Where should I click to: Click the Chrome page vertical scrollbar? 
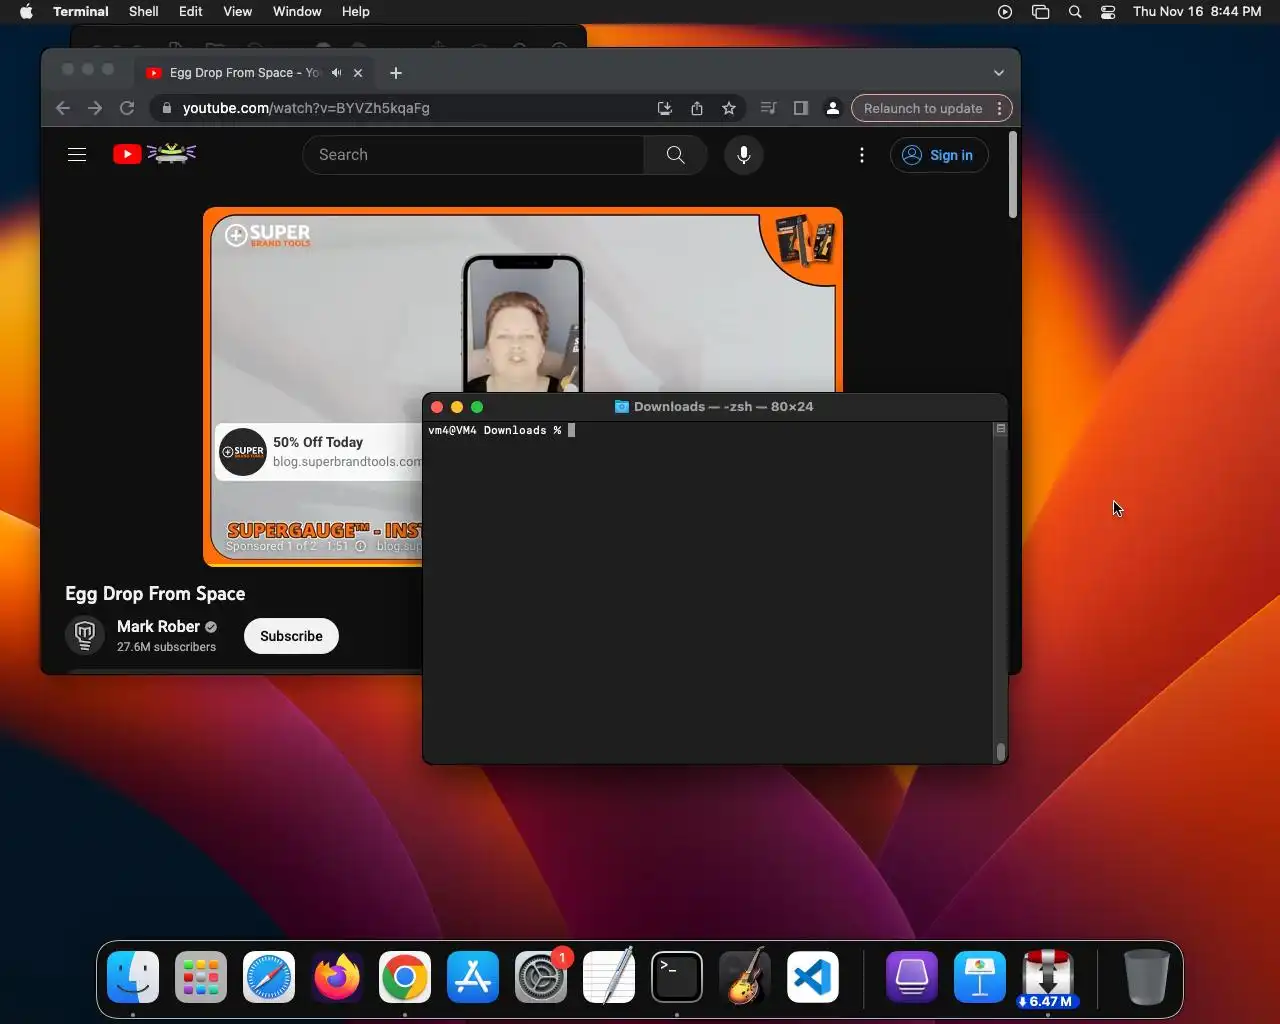coord(1013,175)
